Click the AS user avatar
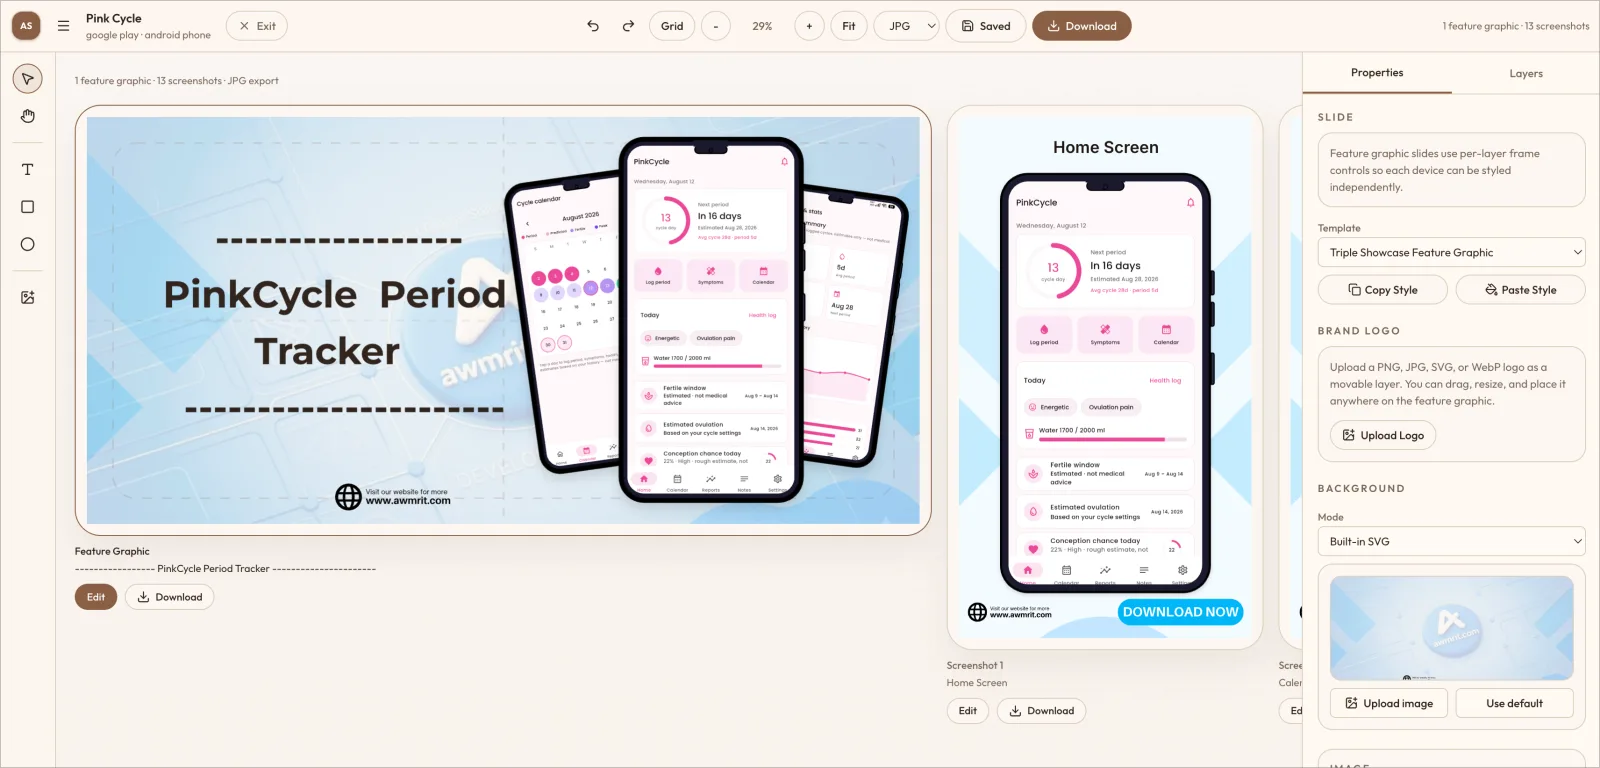Viewport: 1600px width, 768px height. [26, 26]
